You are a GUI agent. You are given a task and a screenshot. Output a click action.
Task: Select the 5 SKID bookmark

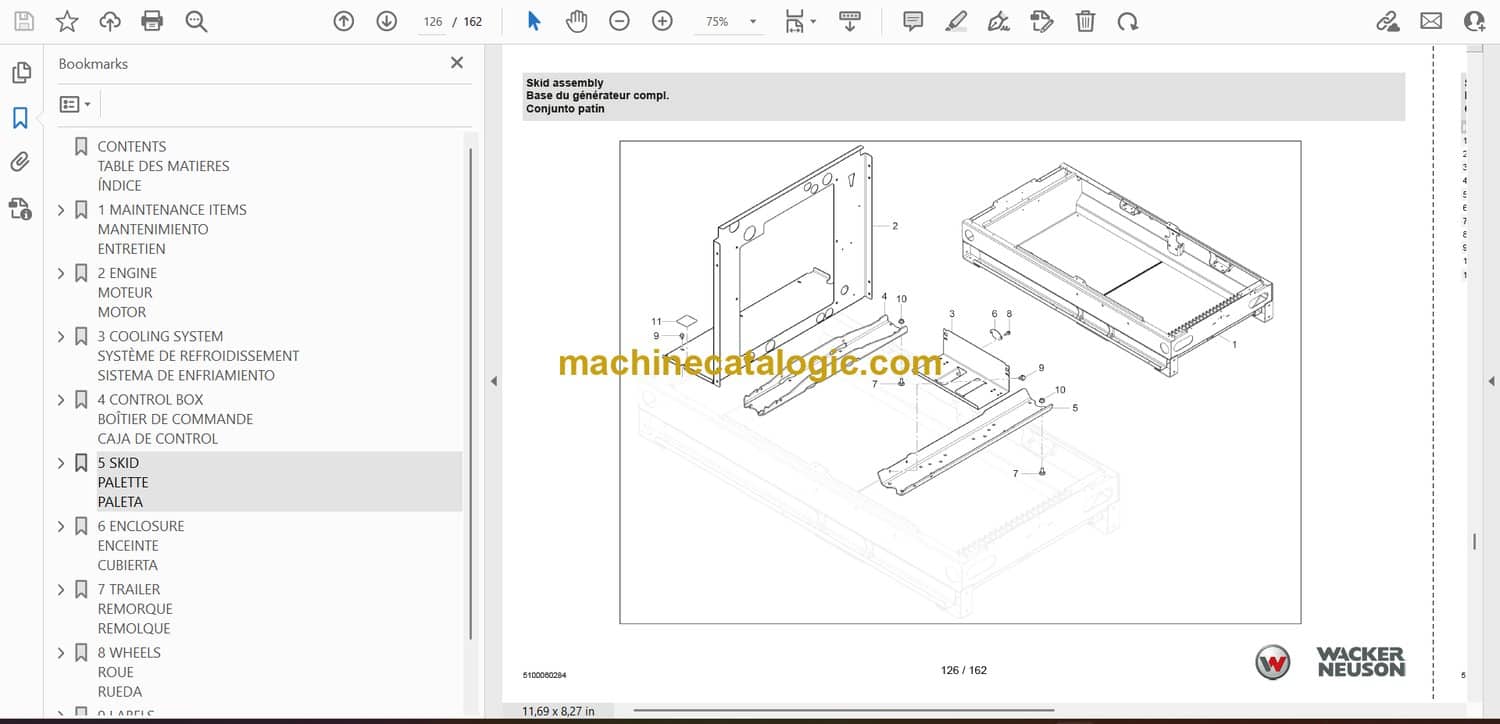tap(123, 482)
